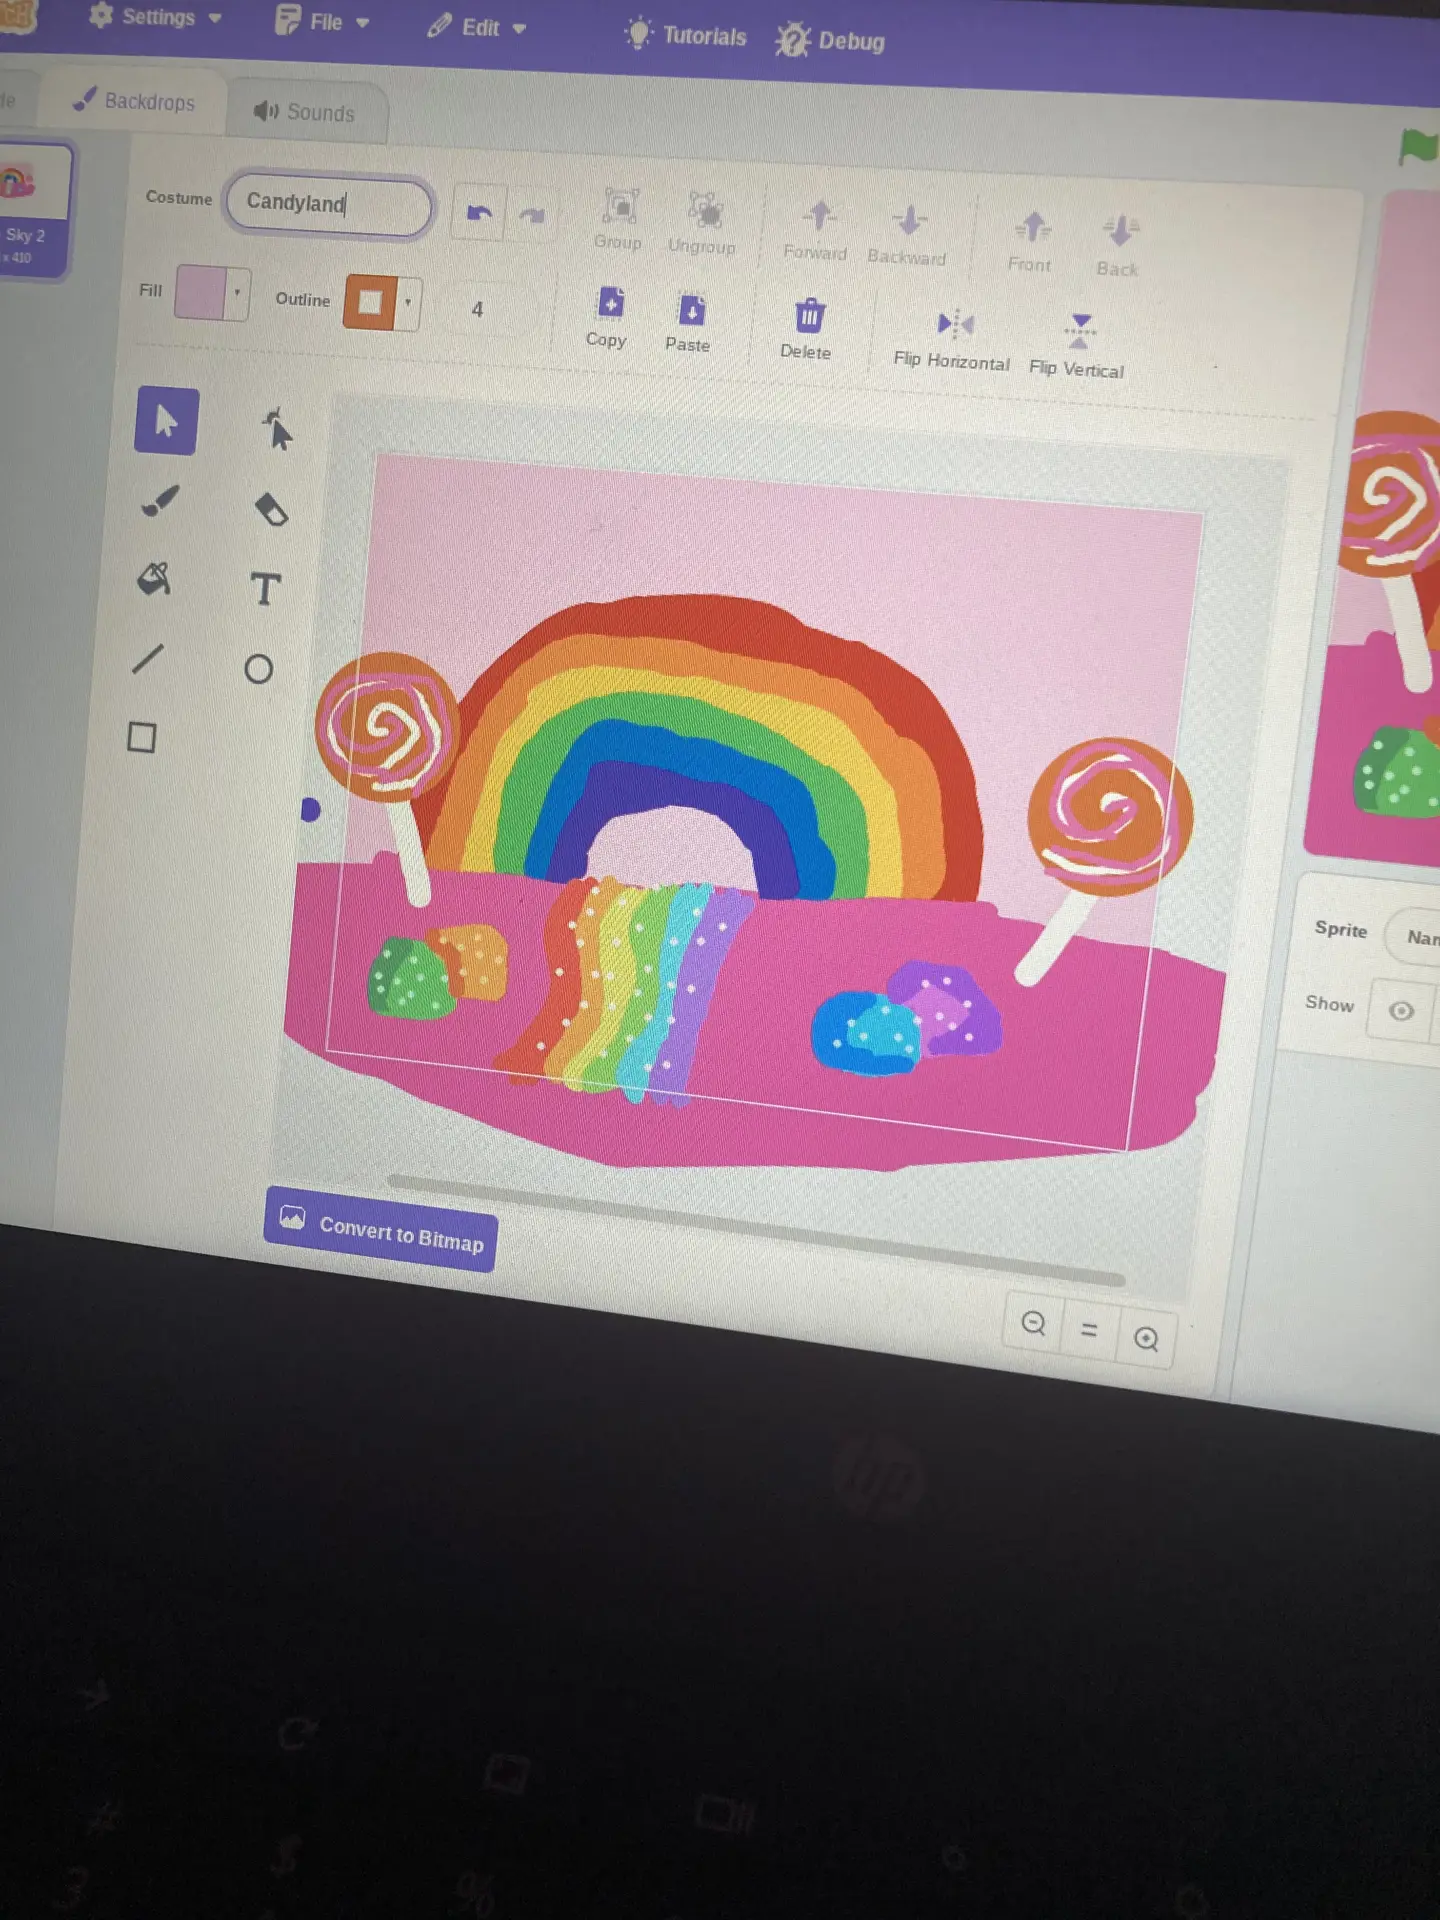Select the Rectangle tool
The image size is (1440, 1920).
pyautogui.click(x=142, y=737)
